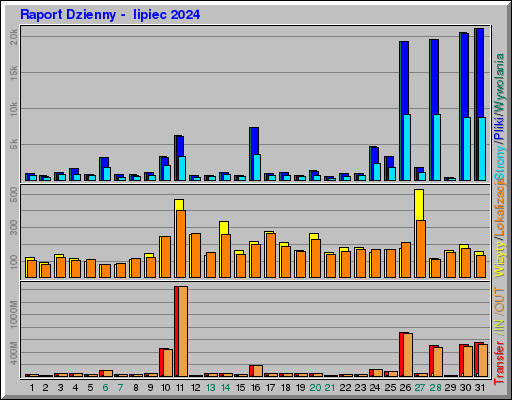Click the '1000M' transfer axis label
512x400 pixels.
click(x=14, y=314)
